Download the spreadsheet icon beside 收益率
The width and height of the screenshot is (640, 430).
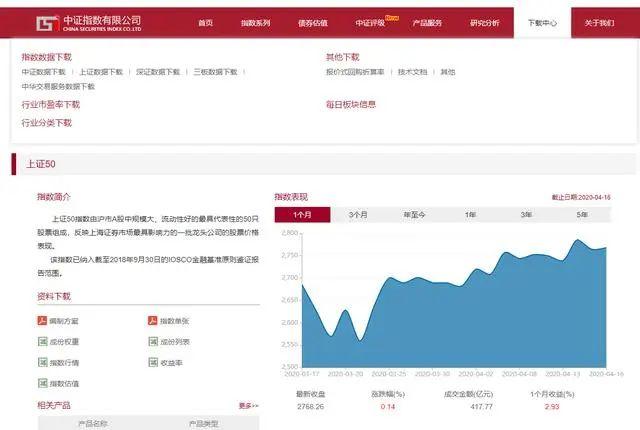point(153,362)
